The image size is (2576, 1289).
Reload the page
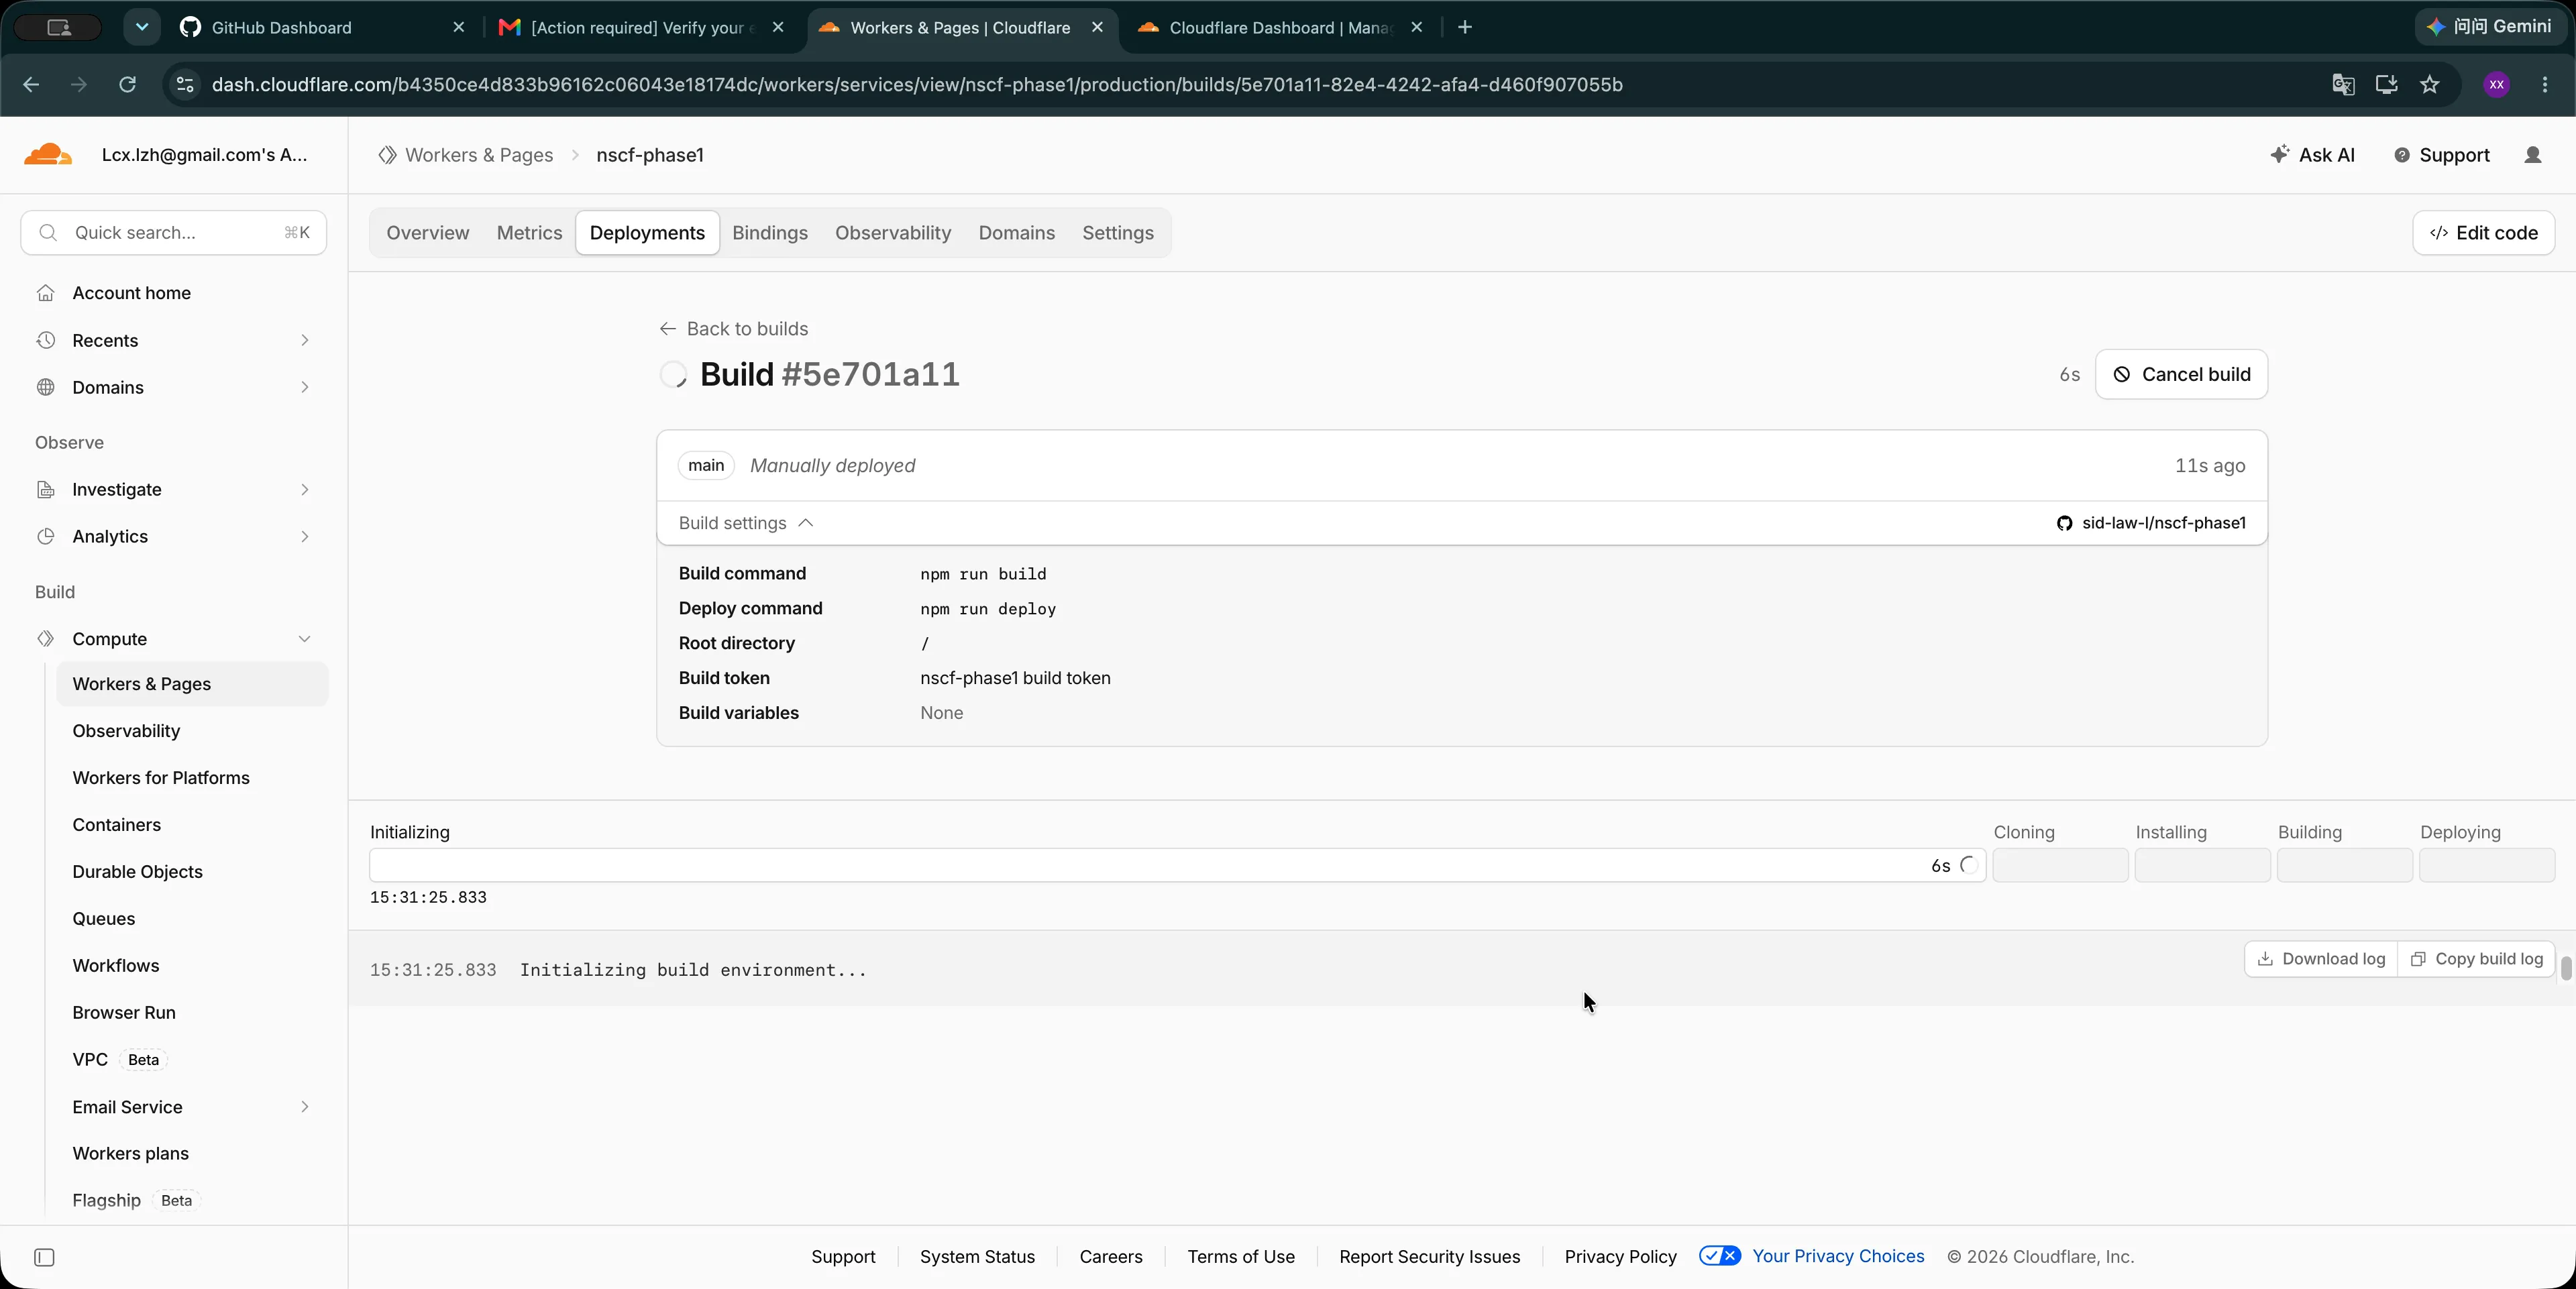coord(127,85)
